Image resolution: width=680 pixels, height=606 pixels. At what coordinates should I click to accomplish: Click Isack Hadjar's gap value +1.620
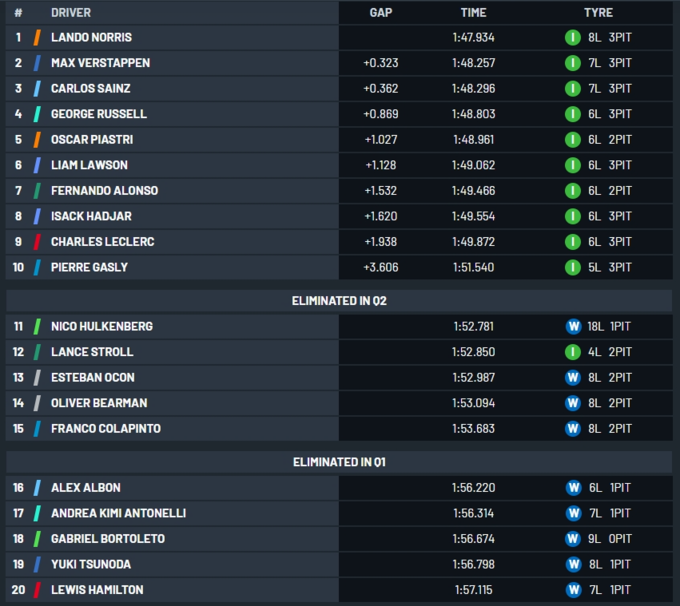point(381,216)
